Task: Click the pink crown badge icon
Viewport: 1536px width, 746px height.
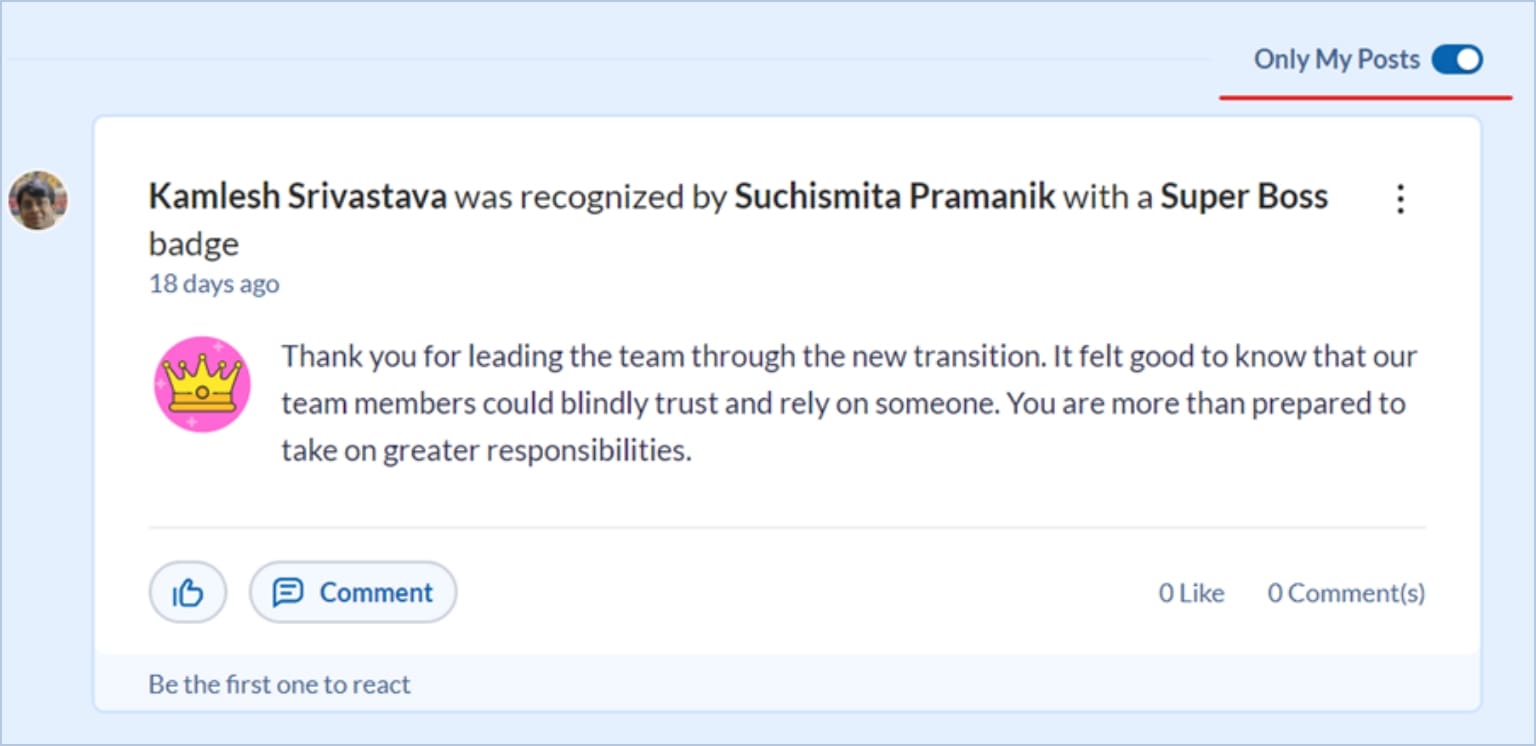Action: [x=202, y=384]
